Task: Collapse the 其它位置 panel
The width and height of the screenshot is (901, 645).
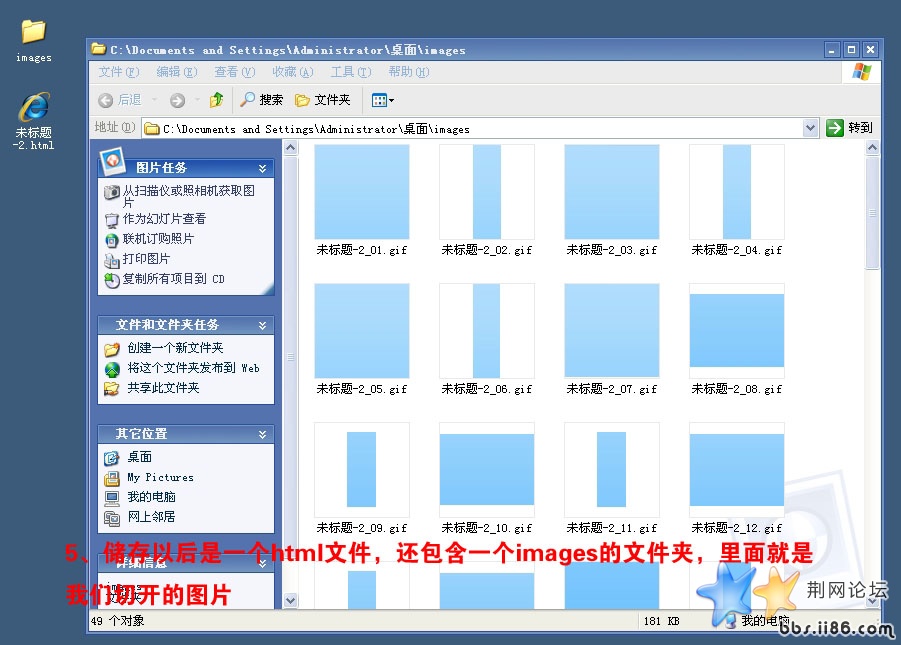Action: tap(262, 434)
